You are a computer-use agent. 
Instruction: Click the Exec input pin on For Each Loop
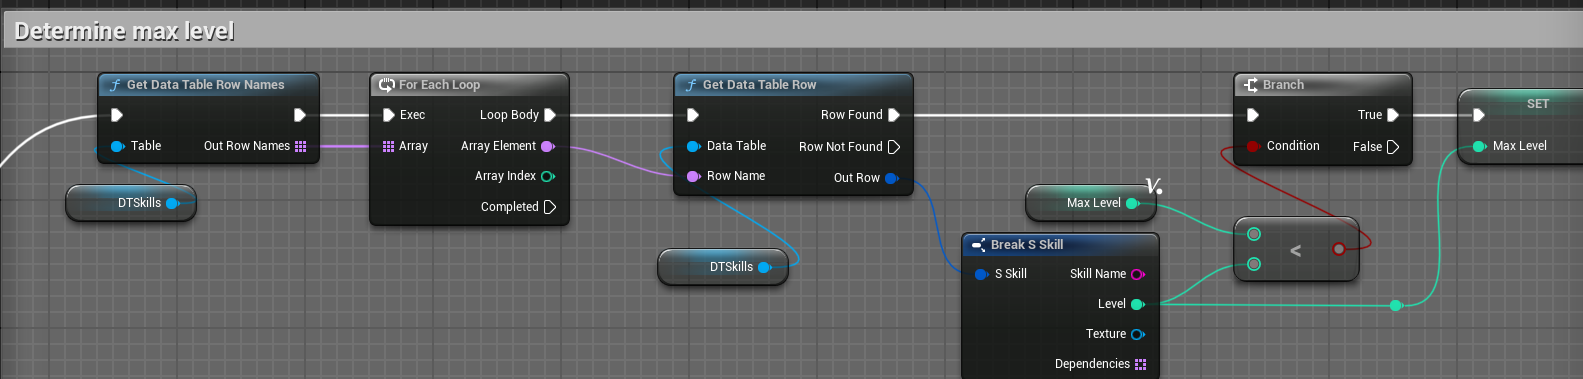389,115
